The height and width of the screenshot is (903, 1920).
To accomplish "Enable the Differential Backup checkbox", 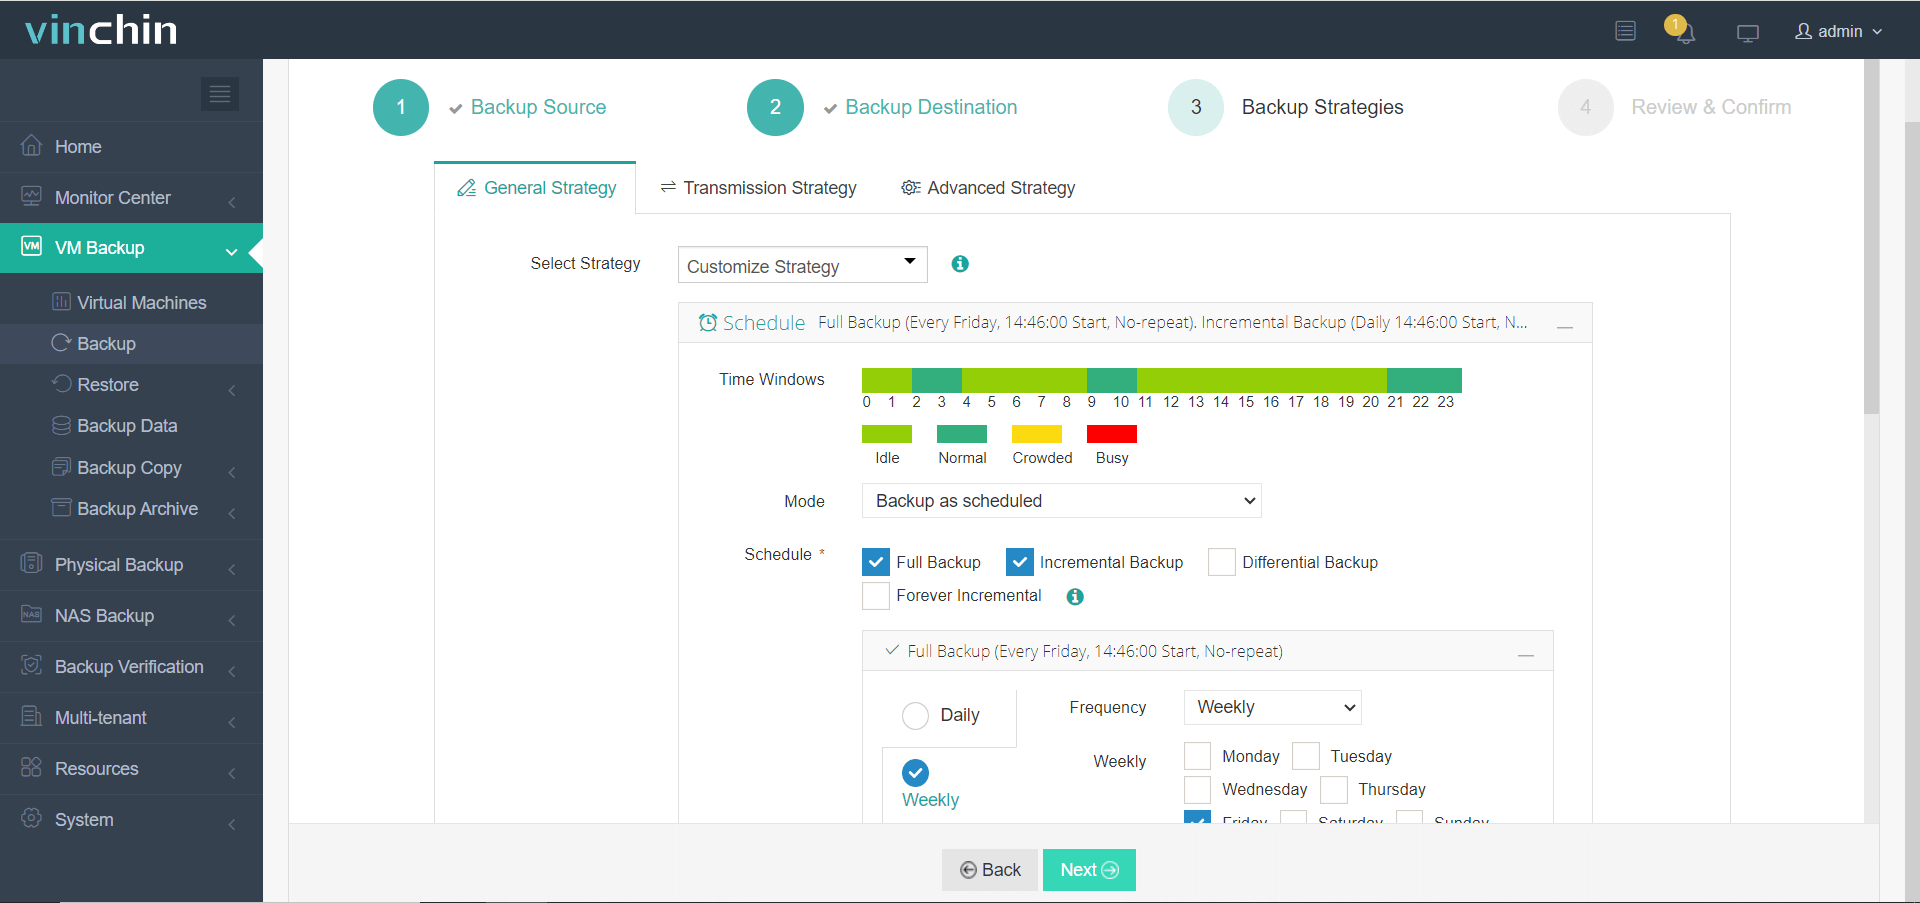I will pos(1221,562).
